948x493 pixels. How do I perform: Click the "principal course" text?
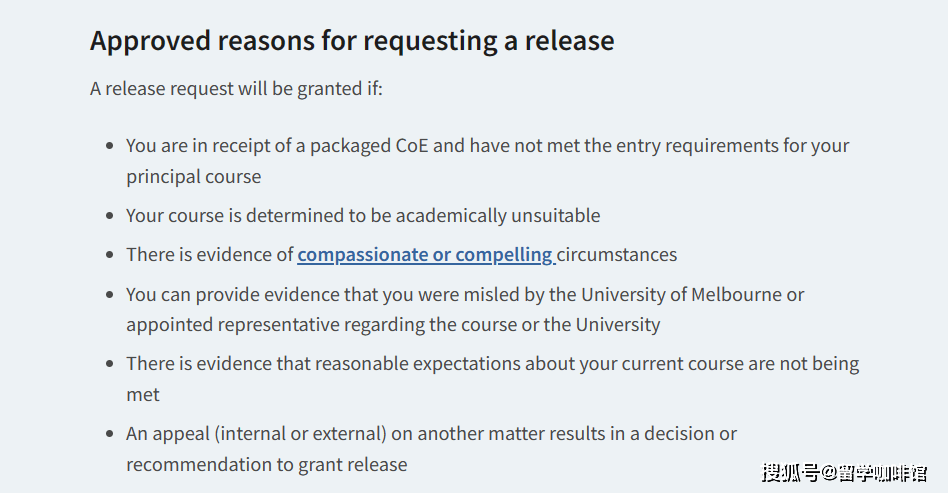(x=193, y=177)
